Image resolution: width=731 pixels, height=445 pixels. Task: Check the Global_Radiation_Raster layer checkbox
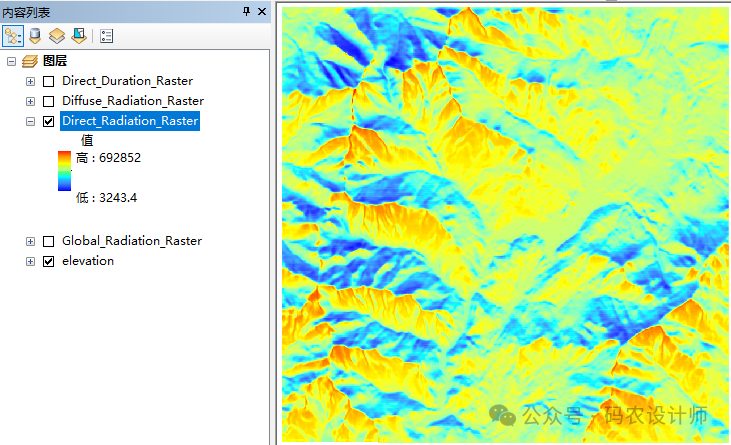coord(48,241)
